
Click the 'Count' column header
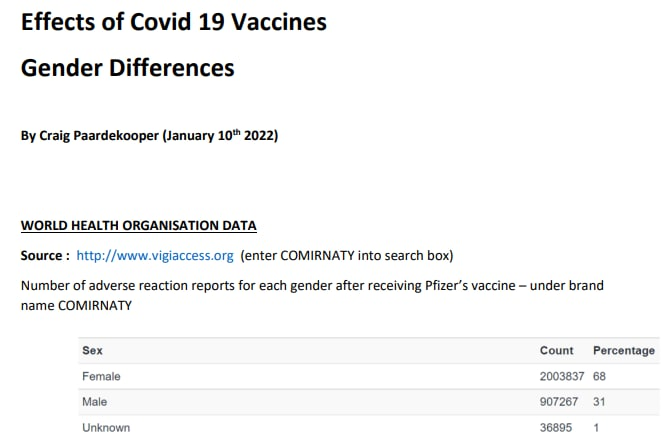coord(556,351)
